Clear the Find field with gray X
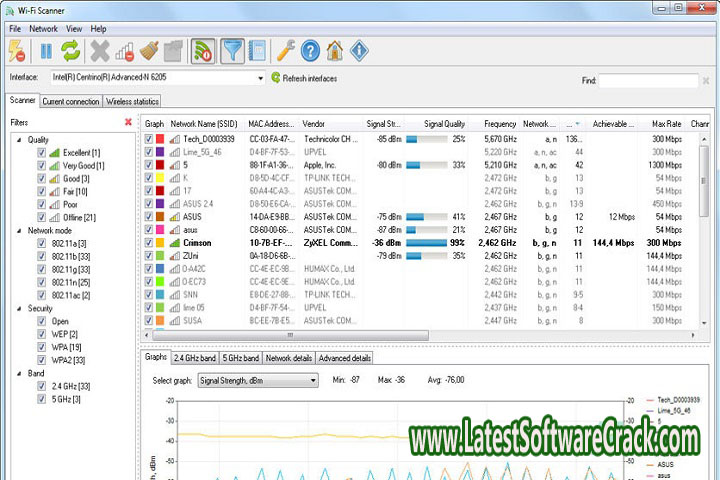This screenshot has height=480, width=720. tap(706, 81)
